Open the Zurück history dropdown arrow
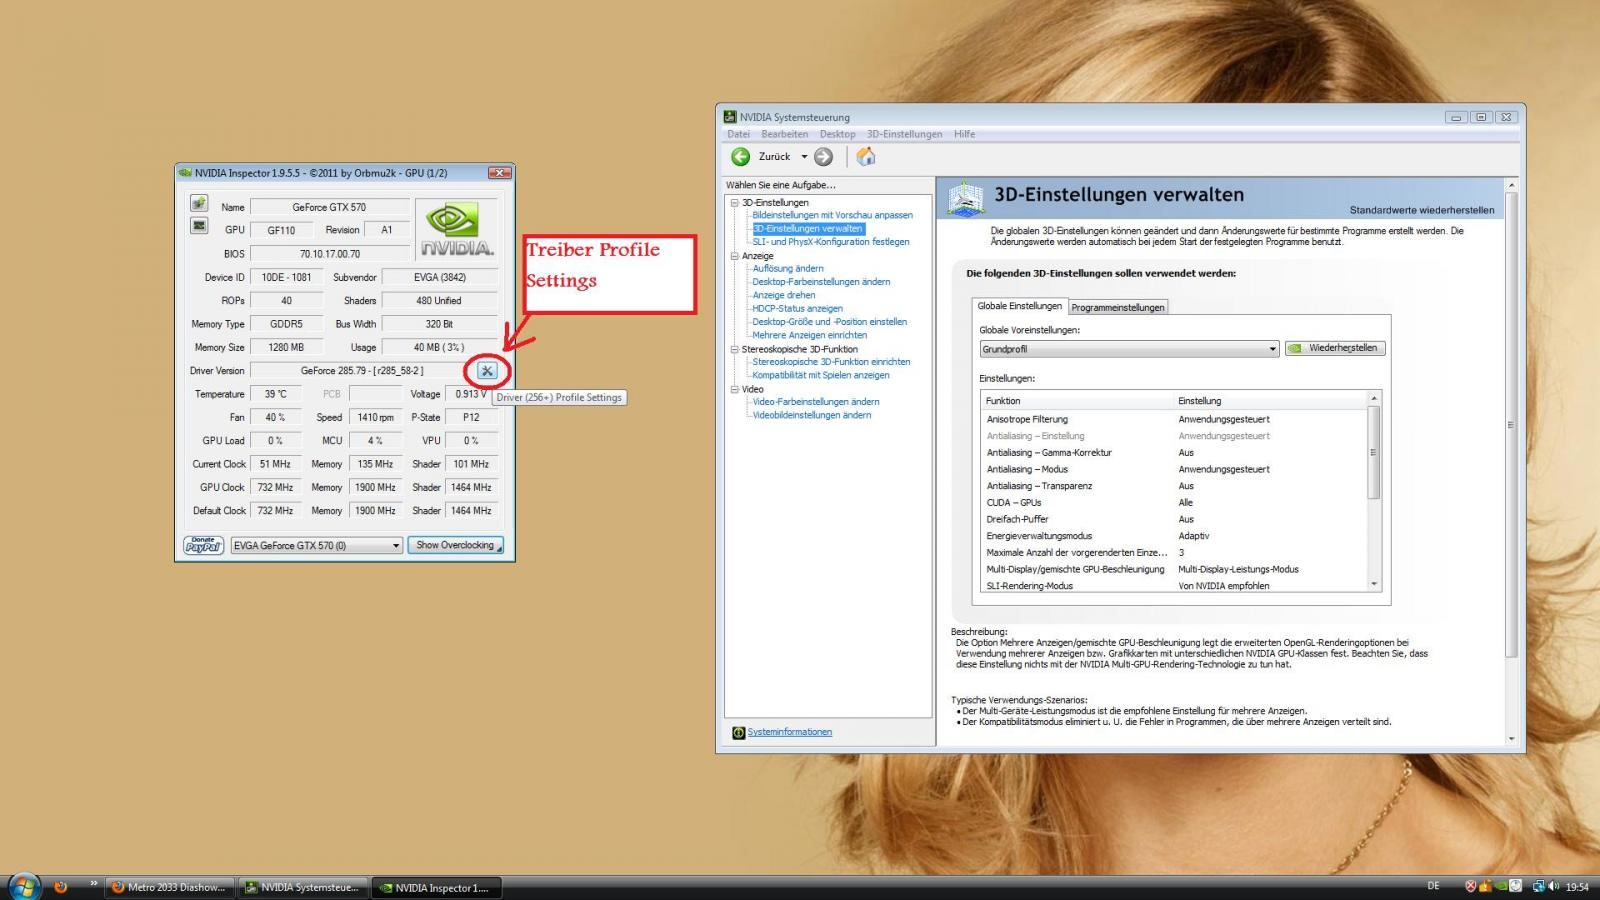 point(804,157)
